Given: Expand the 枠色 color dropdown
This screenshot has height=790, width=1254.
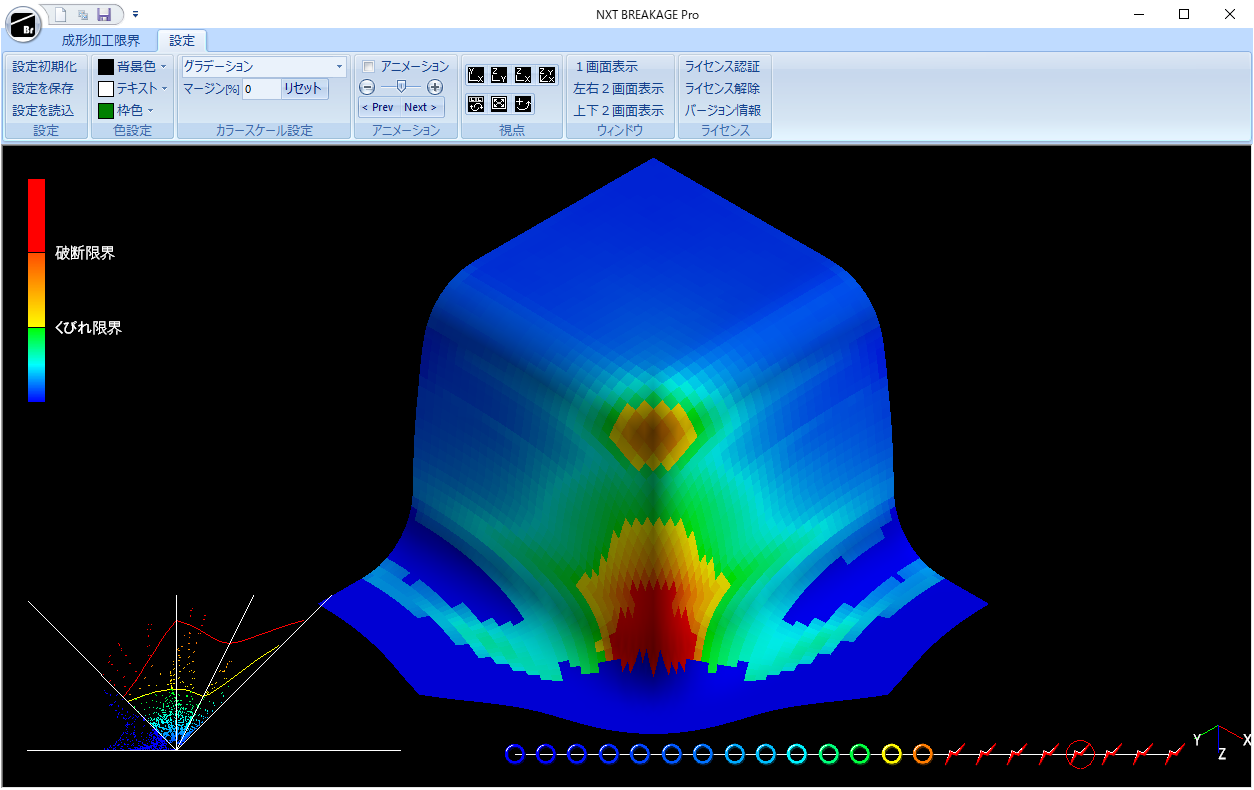Looking at the screenshot, I should click(x=151, y=110).
